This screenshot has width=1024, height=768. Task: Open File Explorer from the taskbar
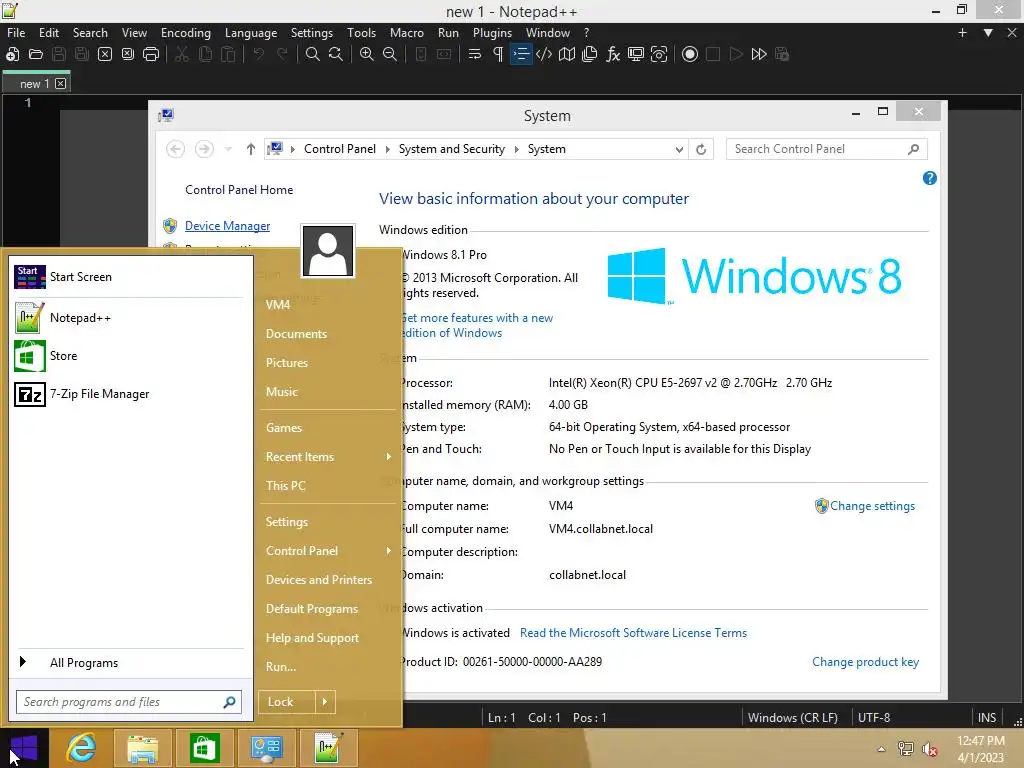point(142,748)
